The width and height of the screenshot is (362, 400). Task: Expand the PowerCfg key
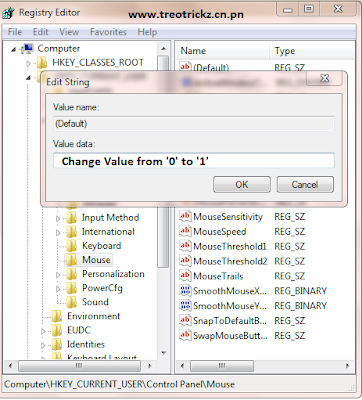tap(58, 289)
